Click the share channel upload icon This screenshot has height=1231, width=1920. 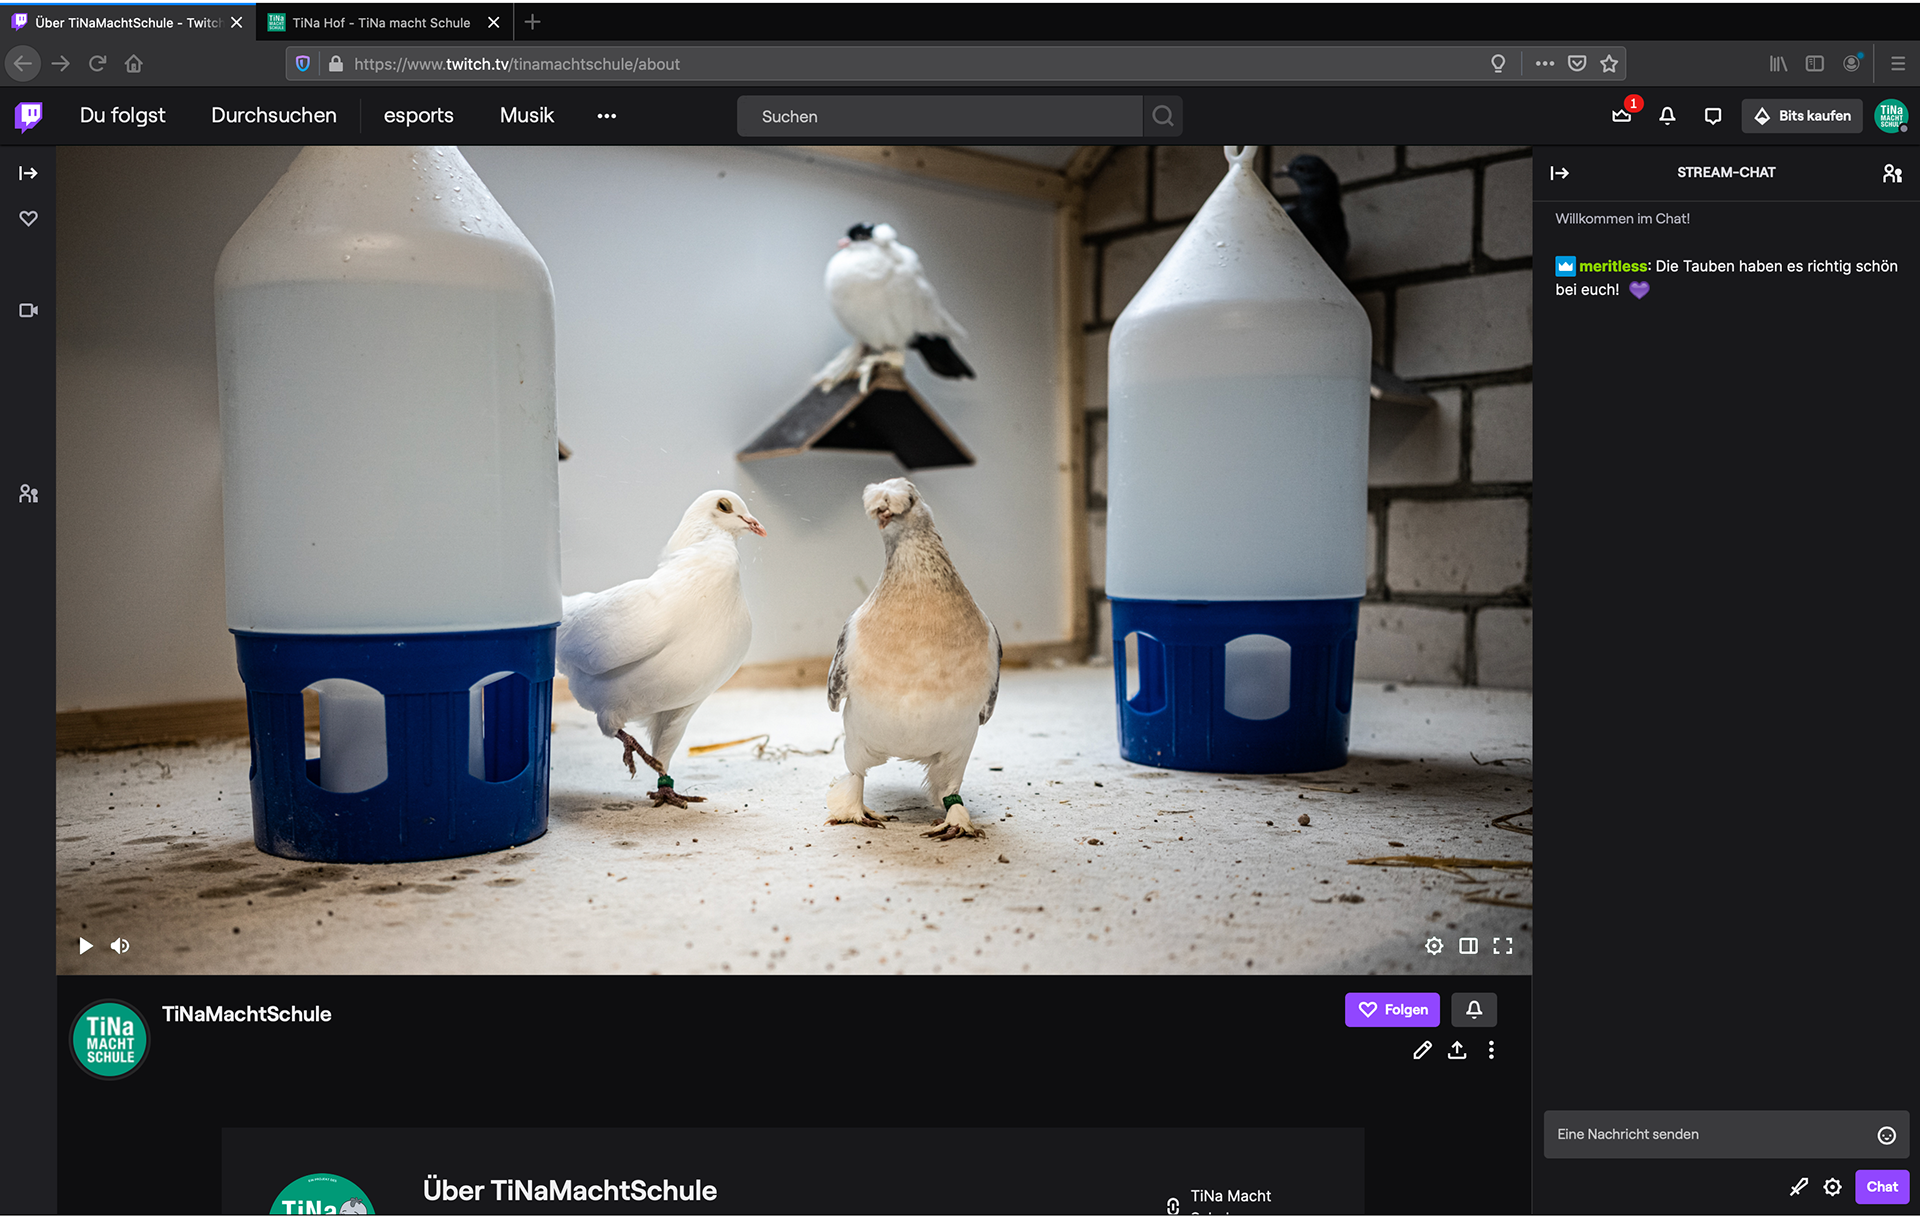[x=1457, y=1050]
